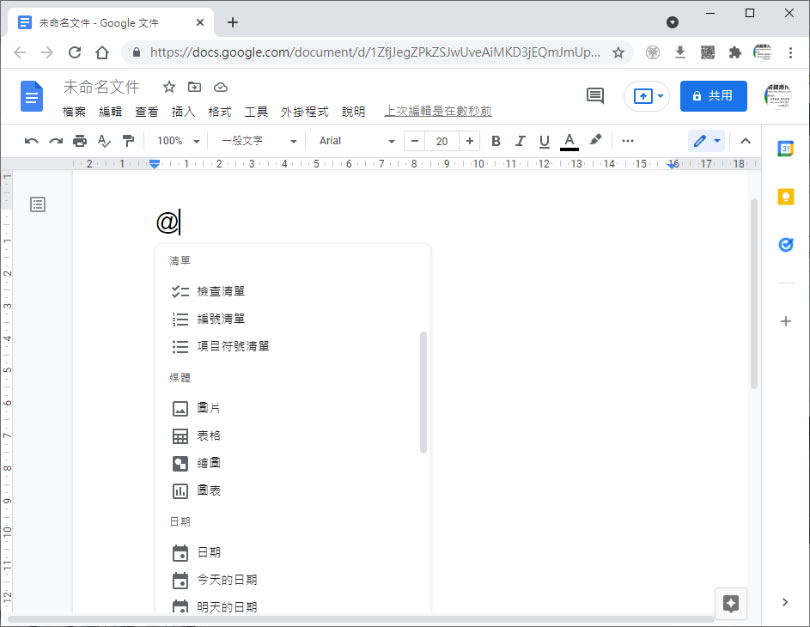Open the 上次編輯是在數秒前 history link
Image resolution: width=810 pixels, height=627 pixels.
[x=437, y=112]
